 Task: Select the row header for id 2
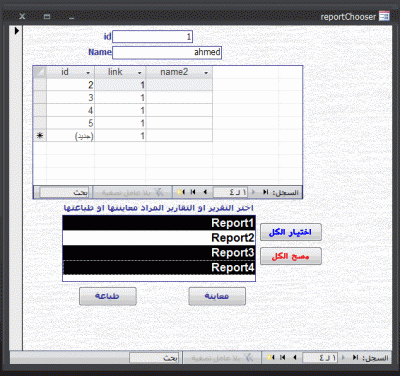click(x=40, y=85)
